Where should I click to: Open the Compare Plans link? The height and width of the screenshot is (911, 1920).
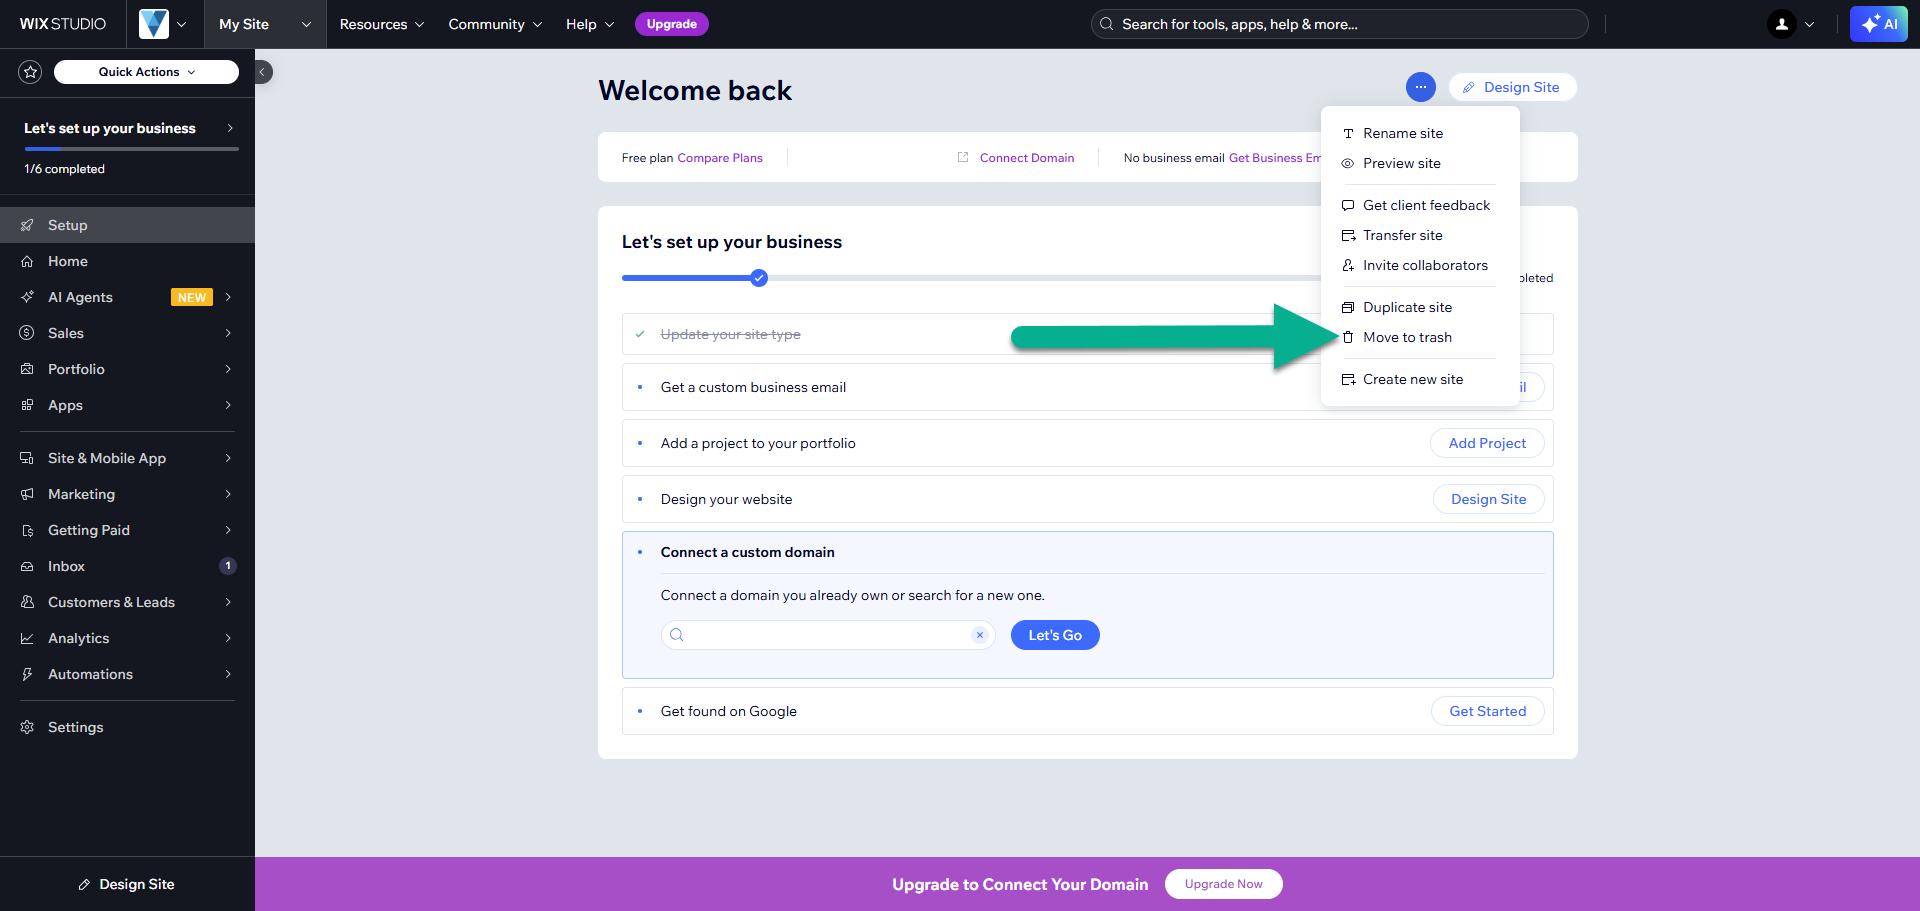coord(720,158)
